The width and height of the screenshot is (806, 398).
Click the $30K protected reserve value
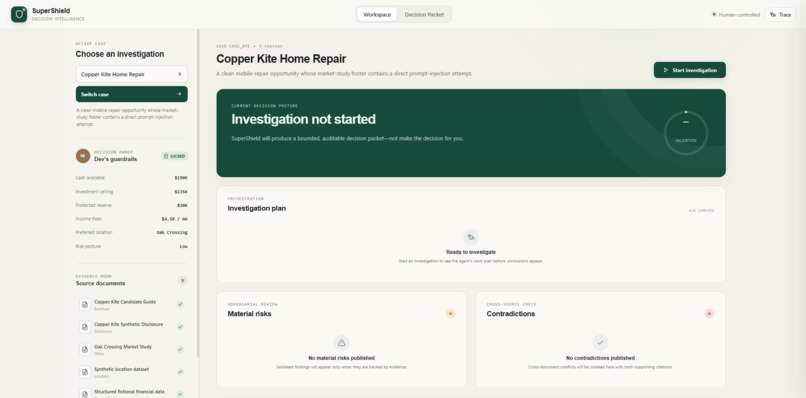(182, 205)
